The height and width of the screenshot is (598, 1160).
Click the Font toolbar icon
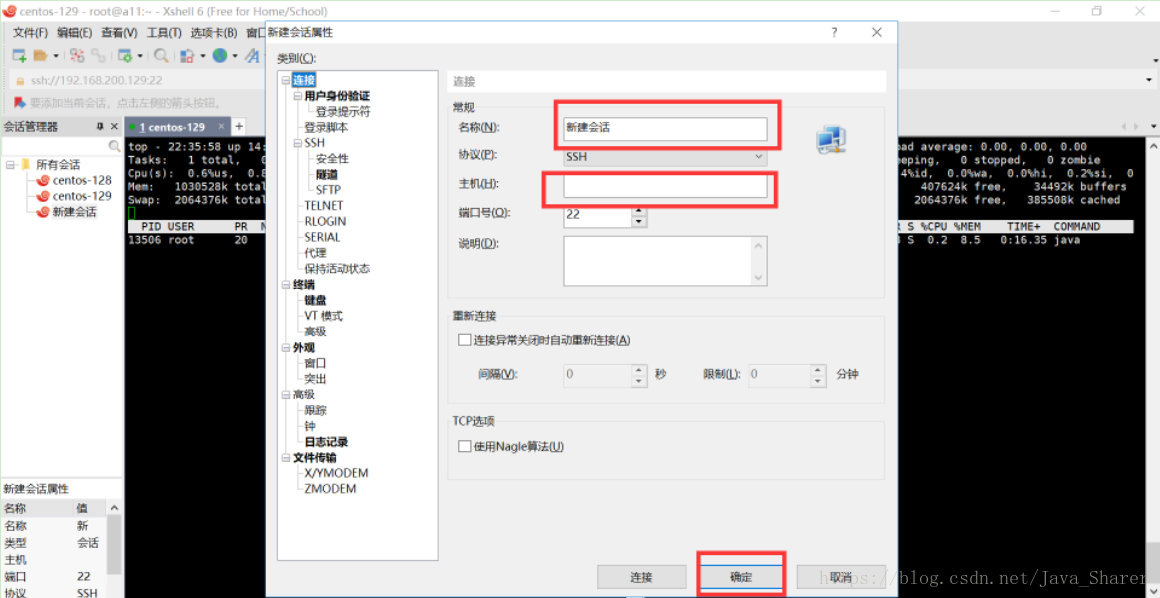[253, 56]
